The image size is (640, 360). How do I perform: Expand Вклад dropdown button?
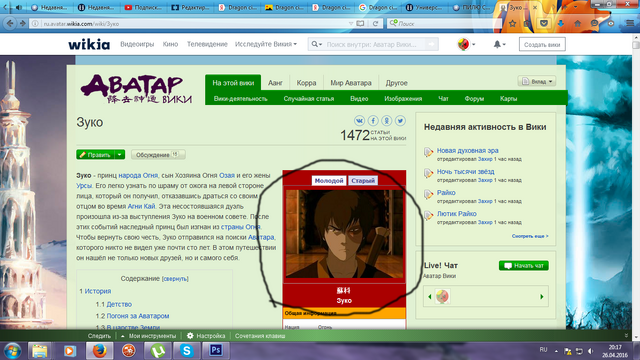point(537,81)
